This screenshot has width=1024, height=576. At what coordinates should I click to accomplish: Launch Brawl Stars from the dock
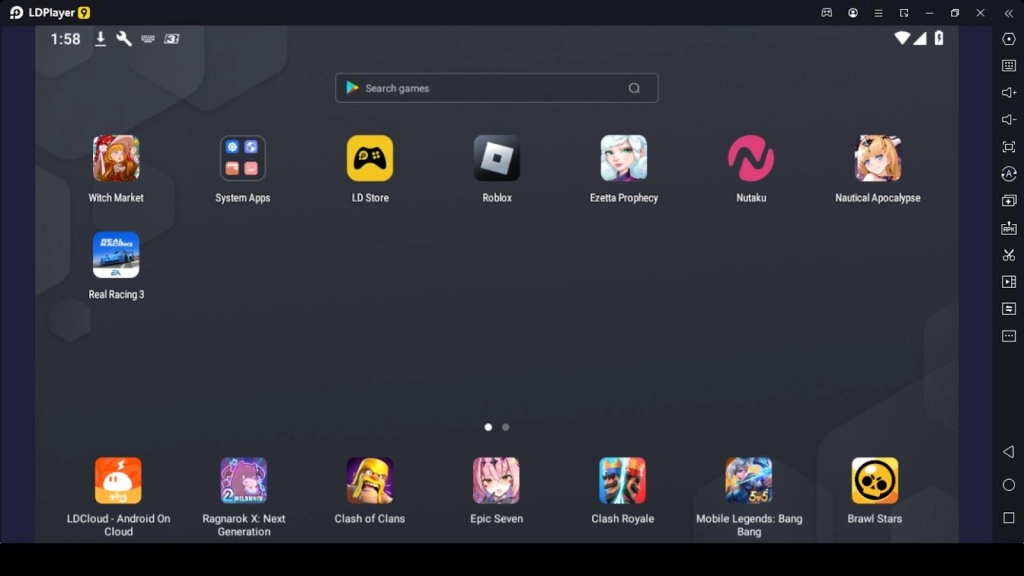pyautogui.click(x=874, y=481)
